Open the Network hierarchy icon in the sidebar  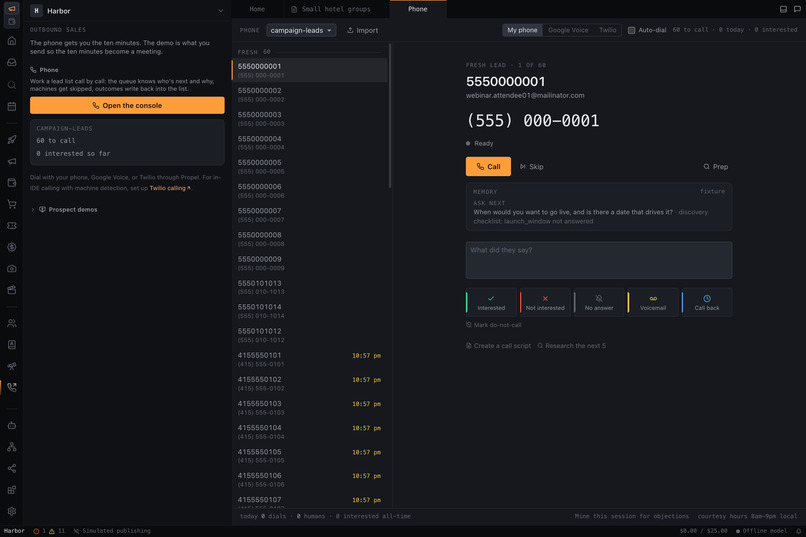12,447
